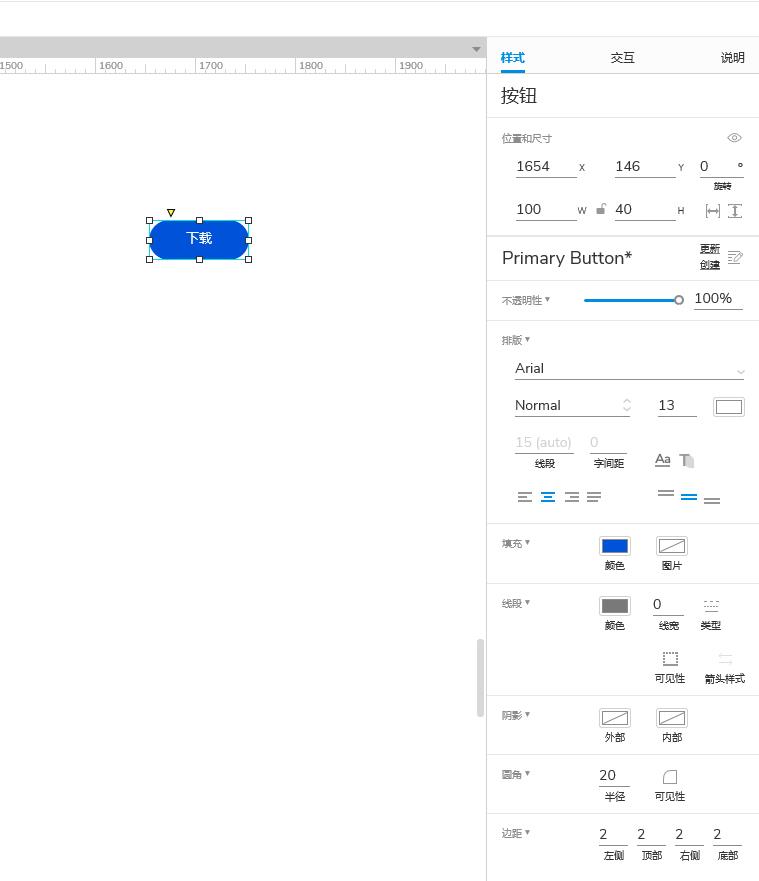Justify text alignment
Screen dimensions: 759x881
[594, 497]
